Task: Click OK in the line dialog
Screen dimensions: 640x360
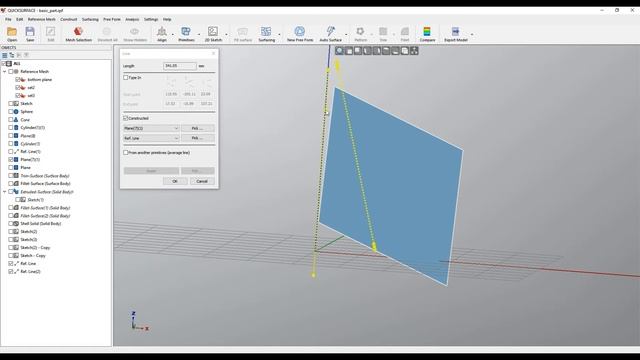Action: coord(175,181)
